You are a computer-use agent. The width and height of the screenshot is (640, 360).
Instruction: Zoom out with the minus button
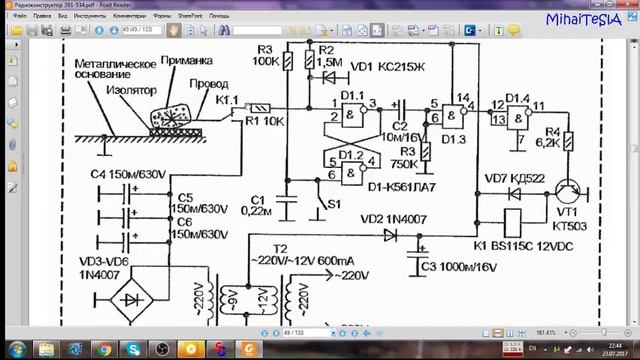coord(573,333)
